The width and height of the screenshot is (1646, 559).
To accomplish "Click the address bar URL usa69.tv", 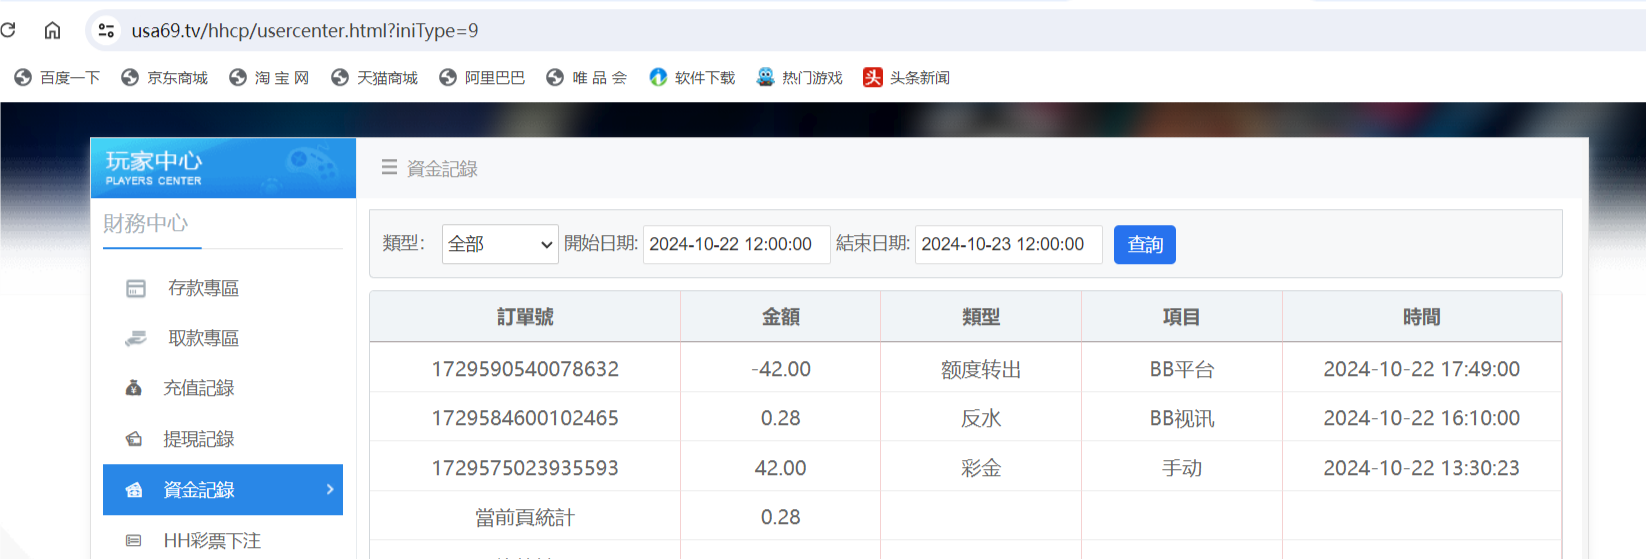I will 305,31.
